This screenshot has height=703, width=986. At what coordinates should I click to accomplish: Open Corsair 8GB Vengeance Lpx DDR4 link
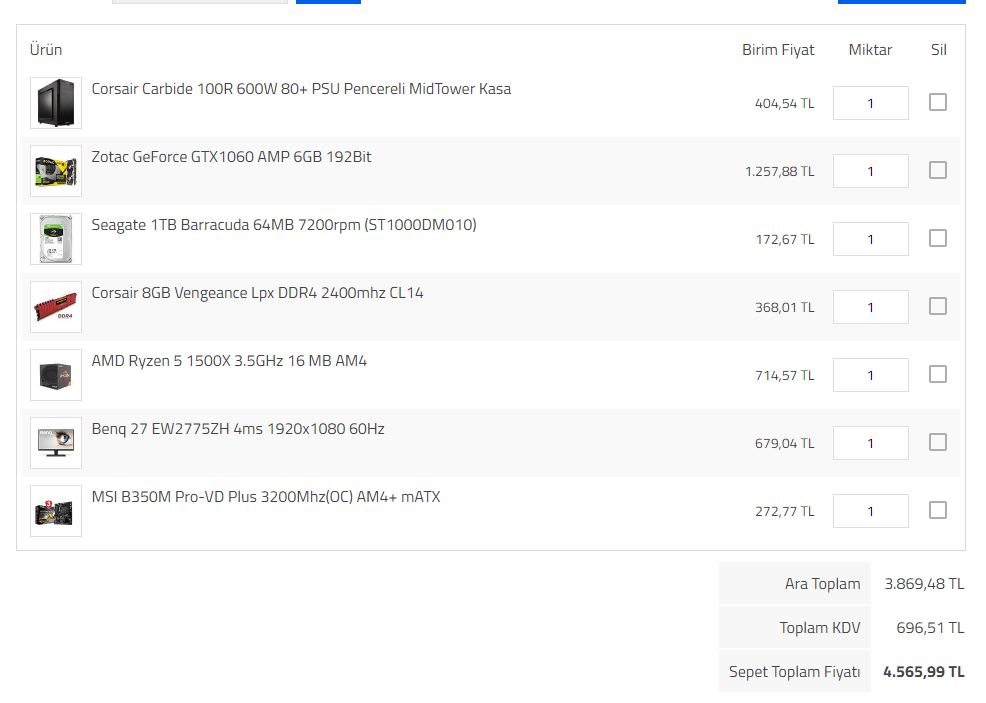(257, 293)
